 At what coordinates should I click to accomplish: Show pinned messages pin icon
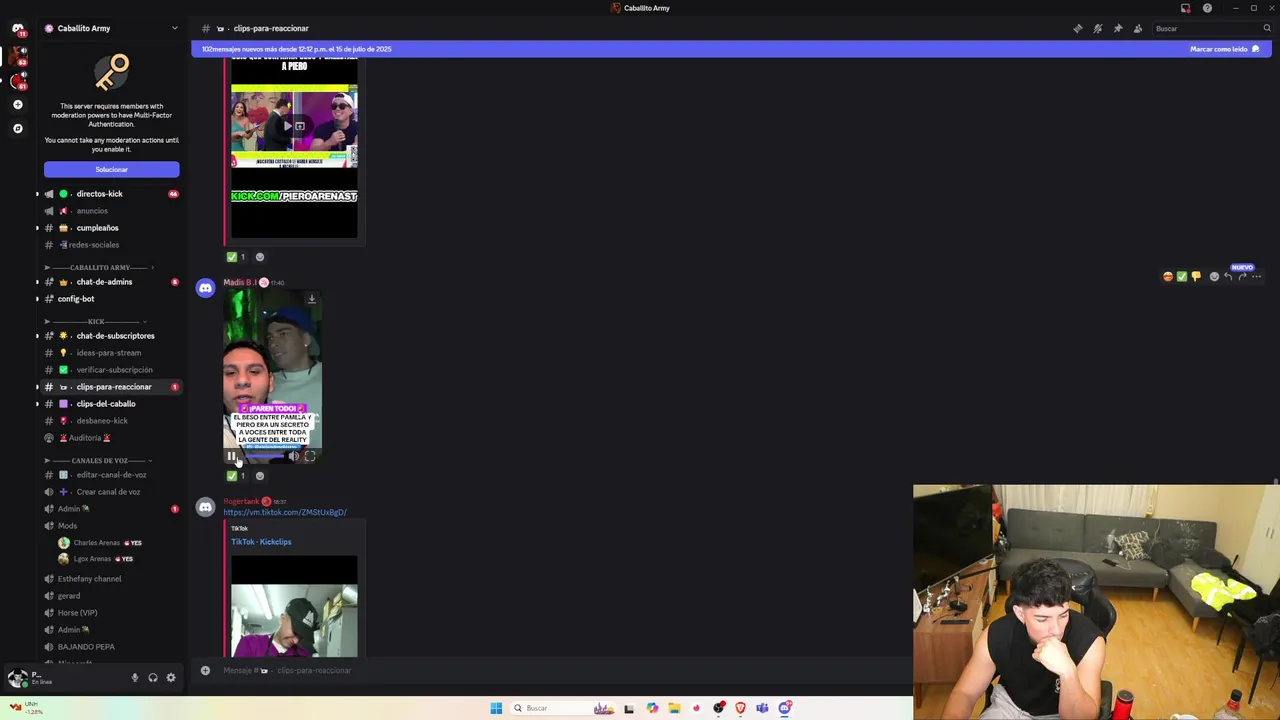pyautogui.click(x=1117, y=28)
